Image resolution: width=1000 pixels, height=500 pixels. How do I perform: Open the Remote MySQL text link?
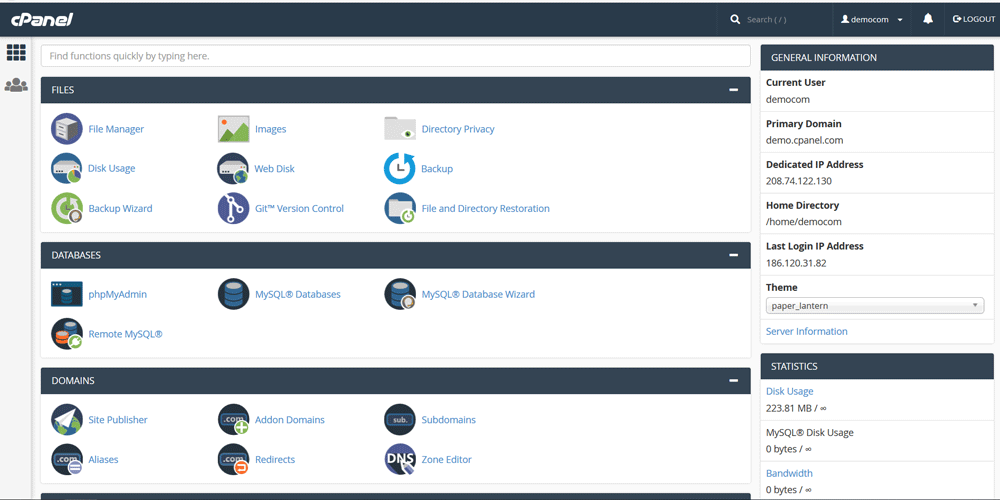click(x=126, y=334)
